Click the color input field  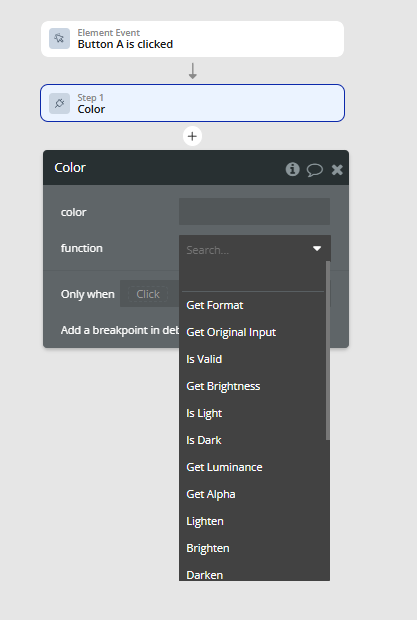coord(254,212)
